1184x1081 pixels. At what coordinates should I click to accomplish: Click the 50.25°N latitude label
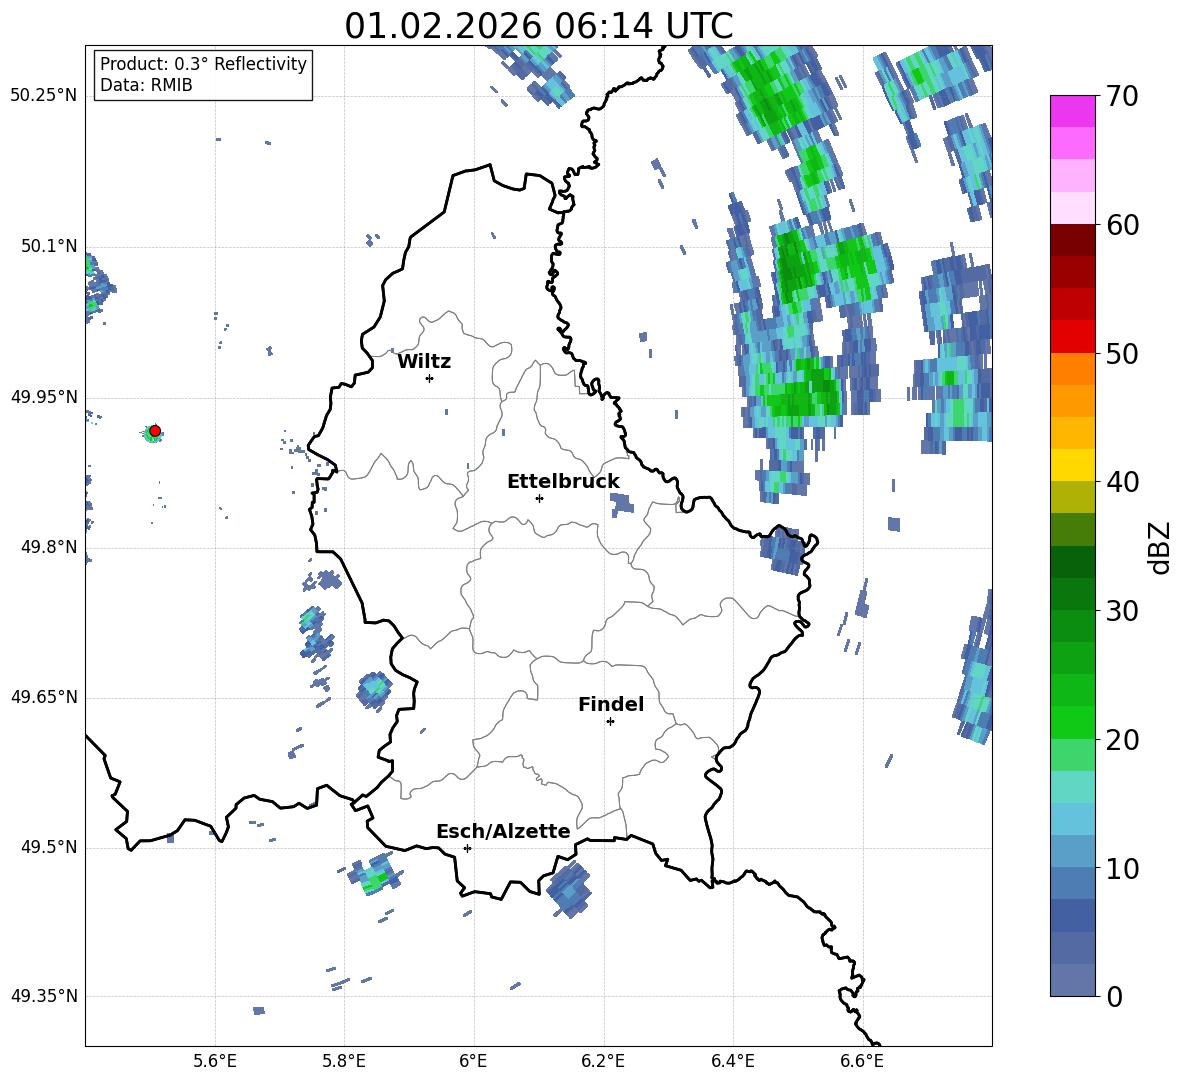pos(44,96)
